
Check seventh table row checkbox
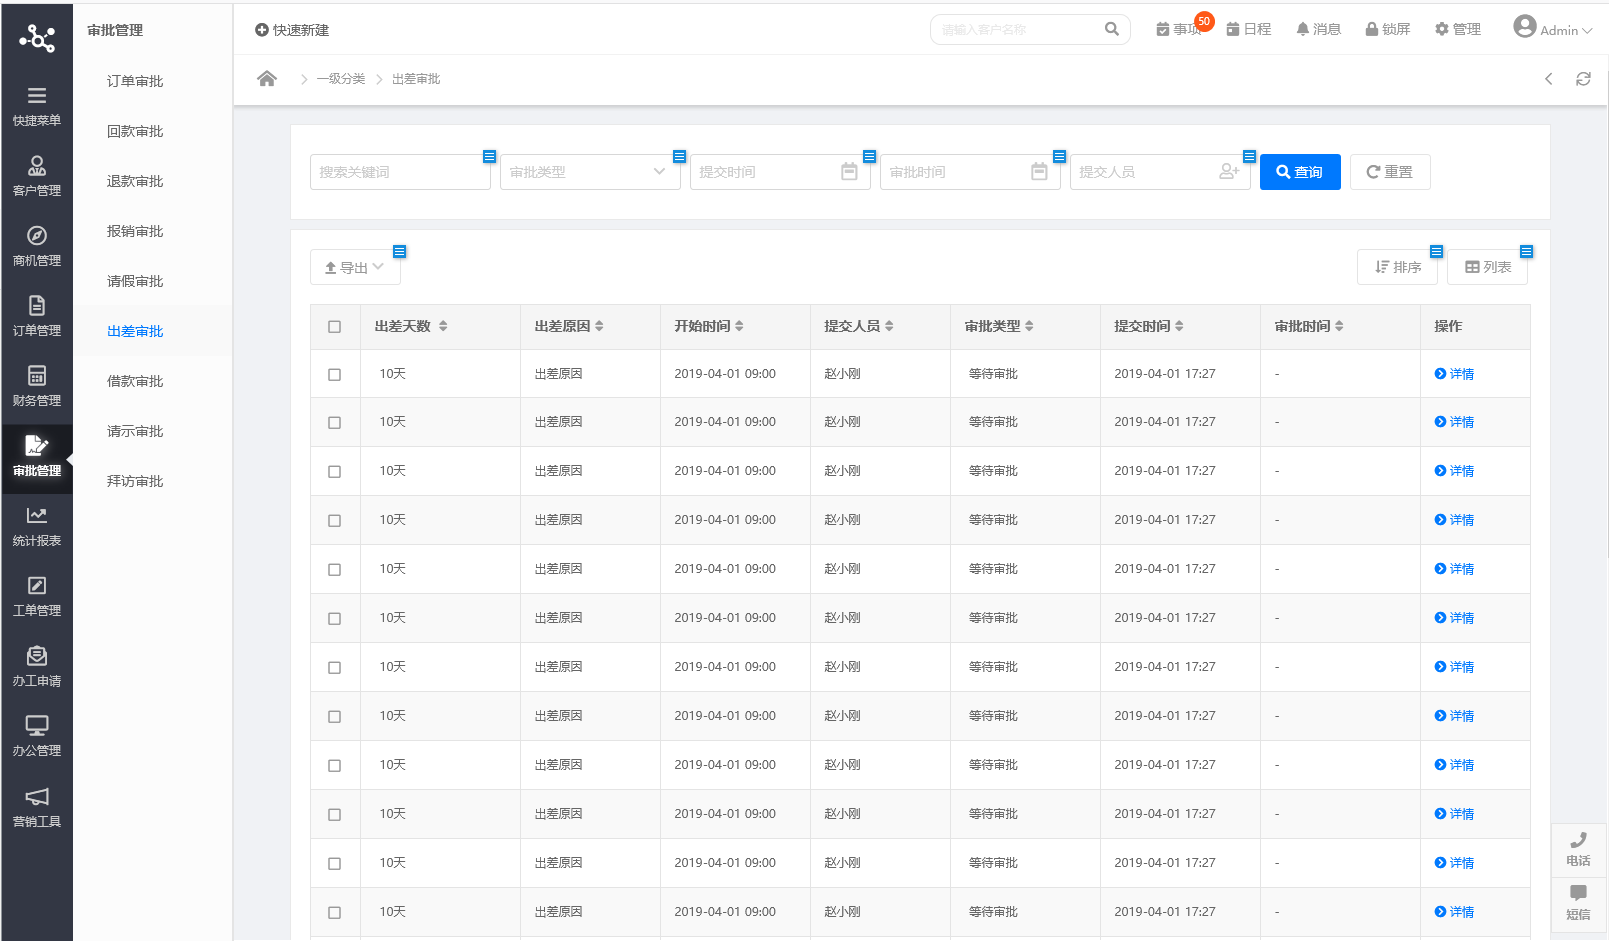click(x=334, y=667)
